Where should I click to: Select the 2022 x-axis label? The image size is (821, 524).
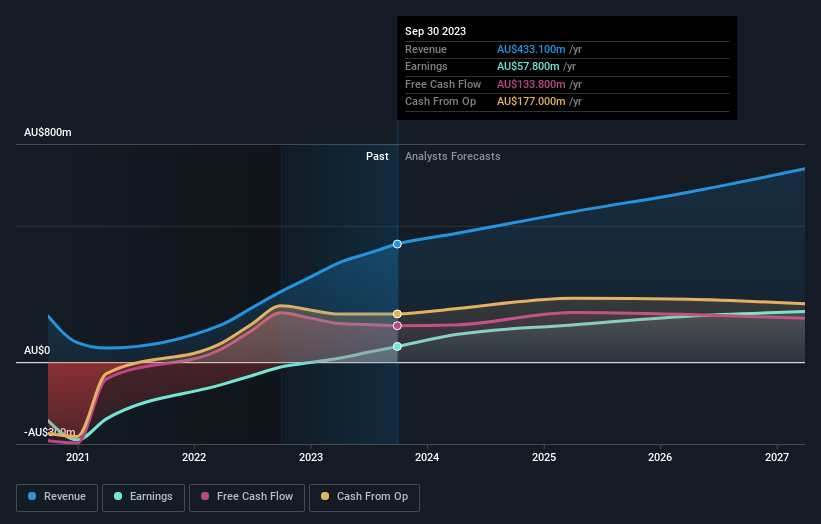194,457
